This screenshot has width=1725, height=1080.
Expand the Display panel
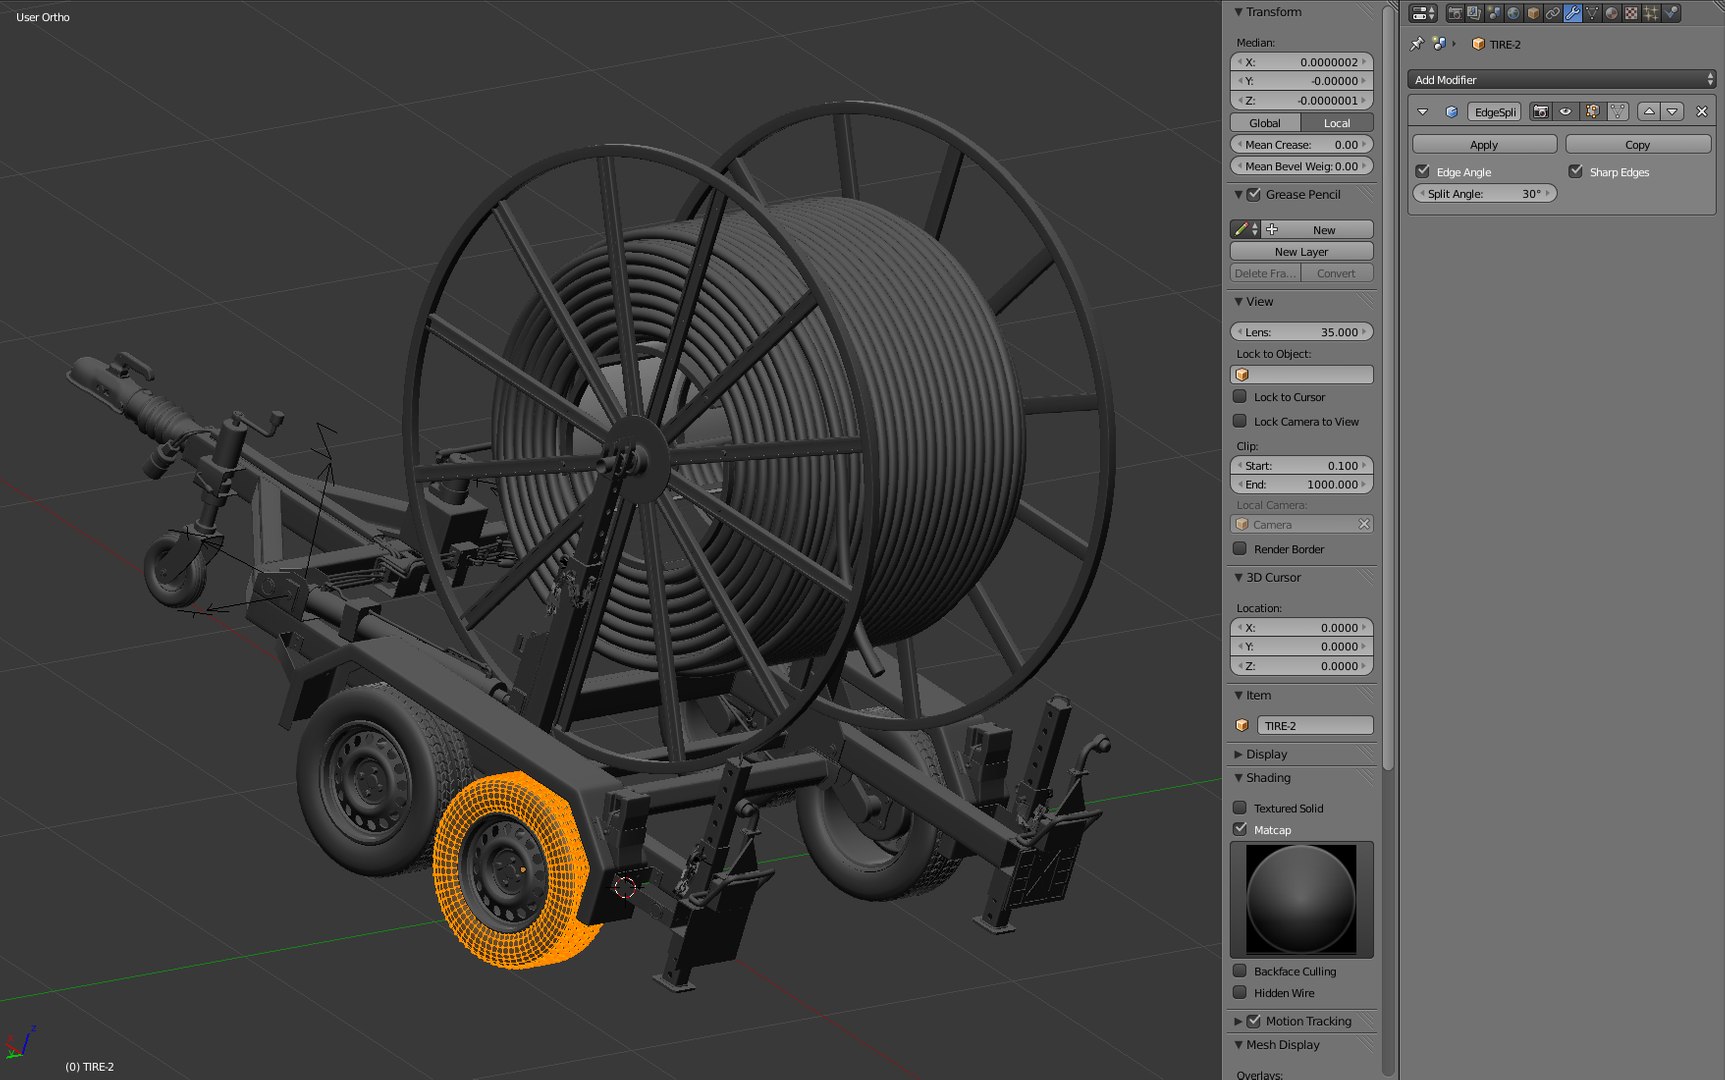[x=1238, y=754]
